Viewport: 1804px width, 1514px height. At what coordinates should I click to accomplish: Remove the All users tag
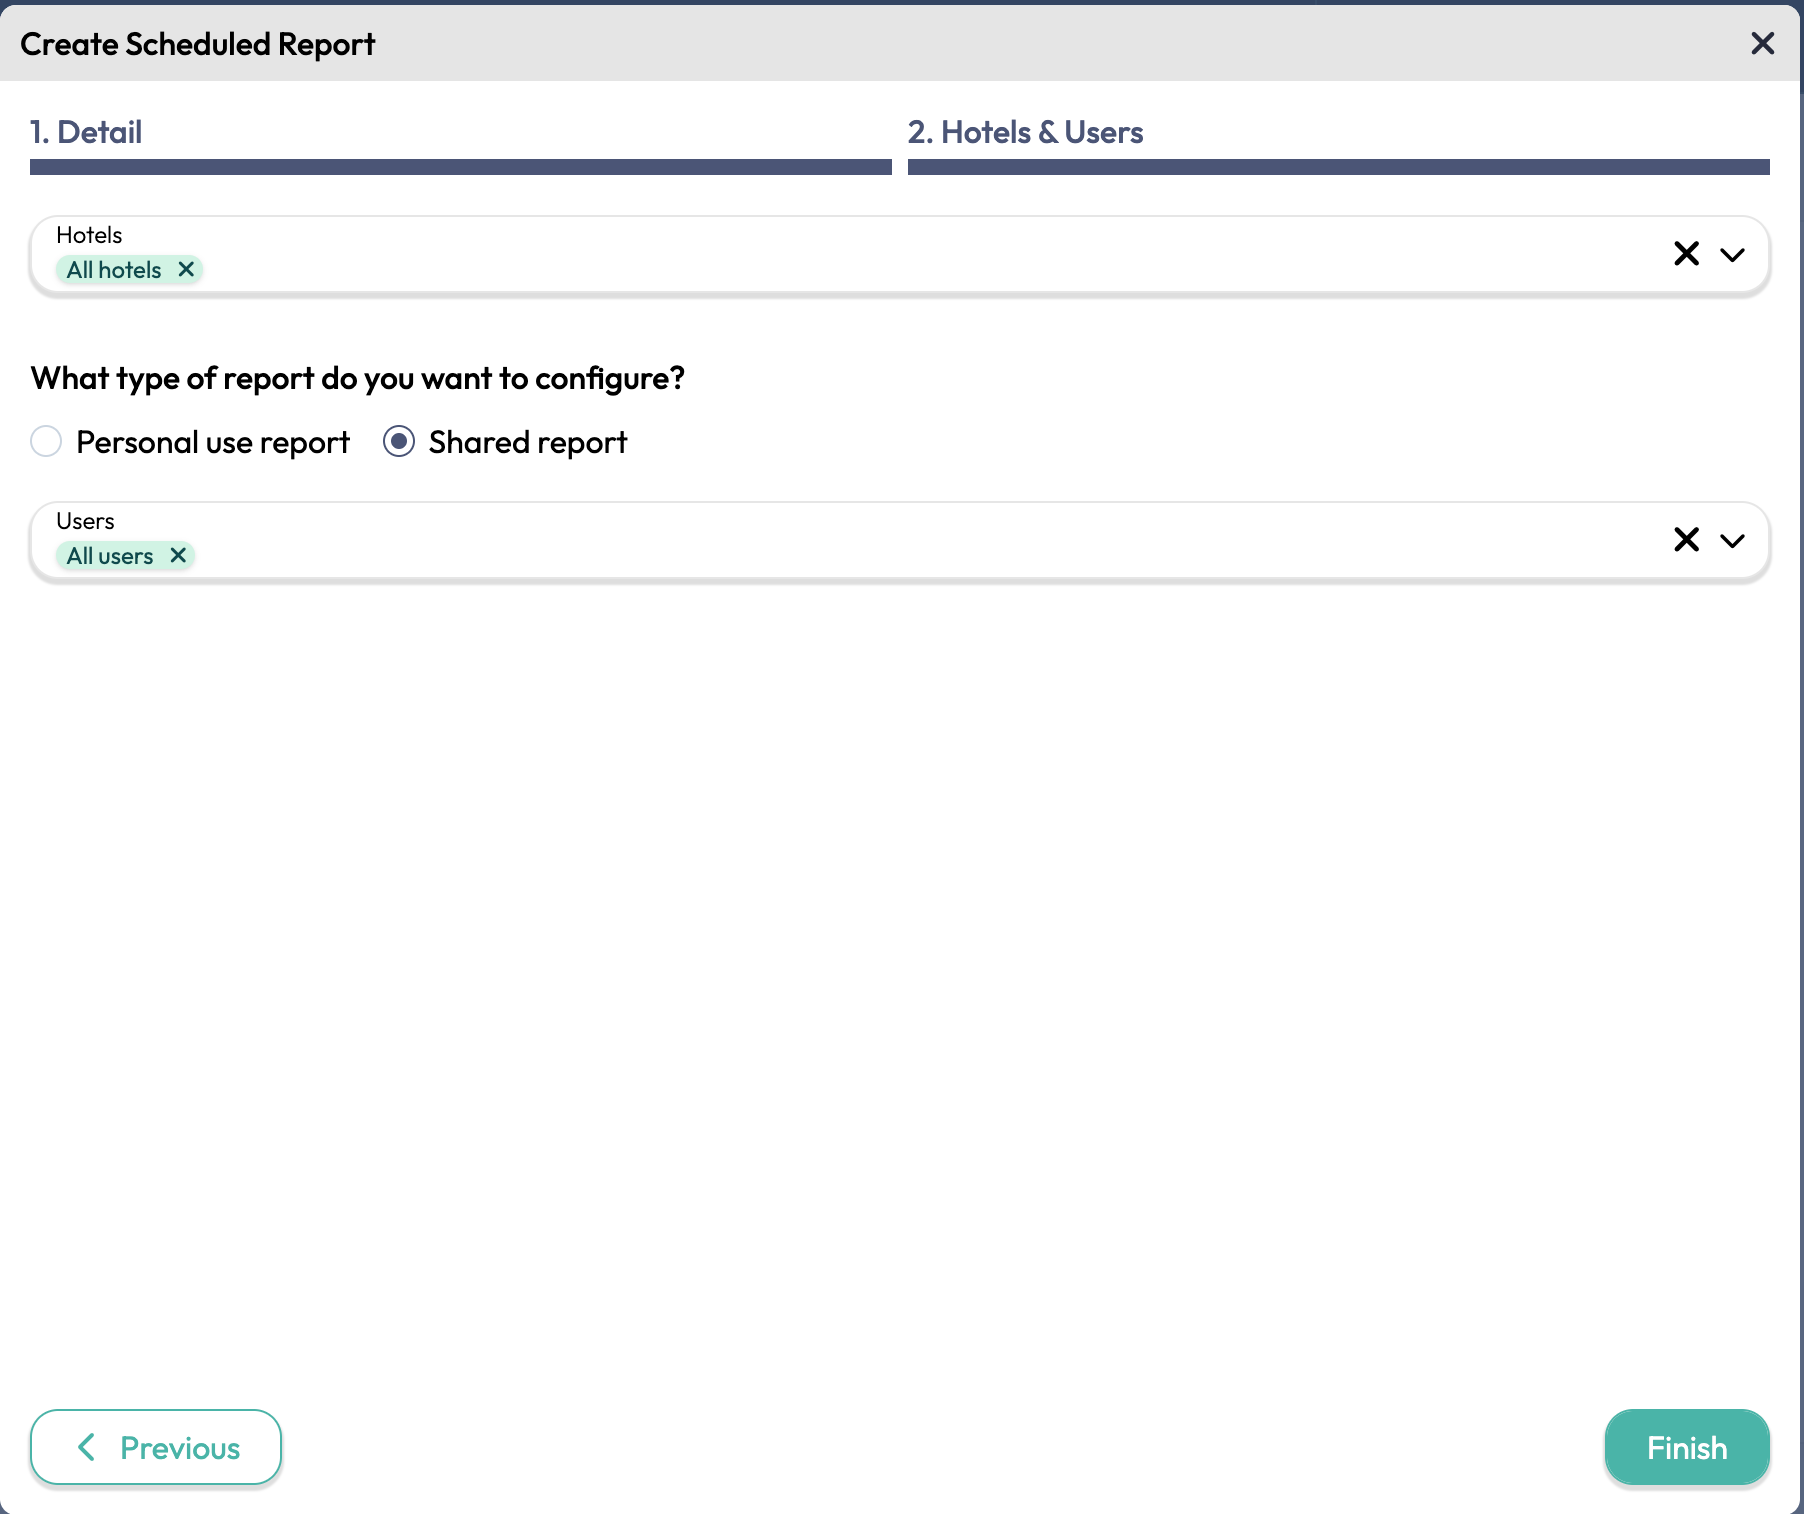coord(178,555)
